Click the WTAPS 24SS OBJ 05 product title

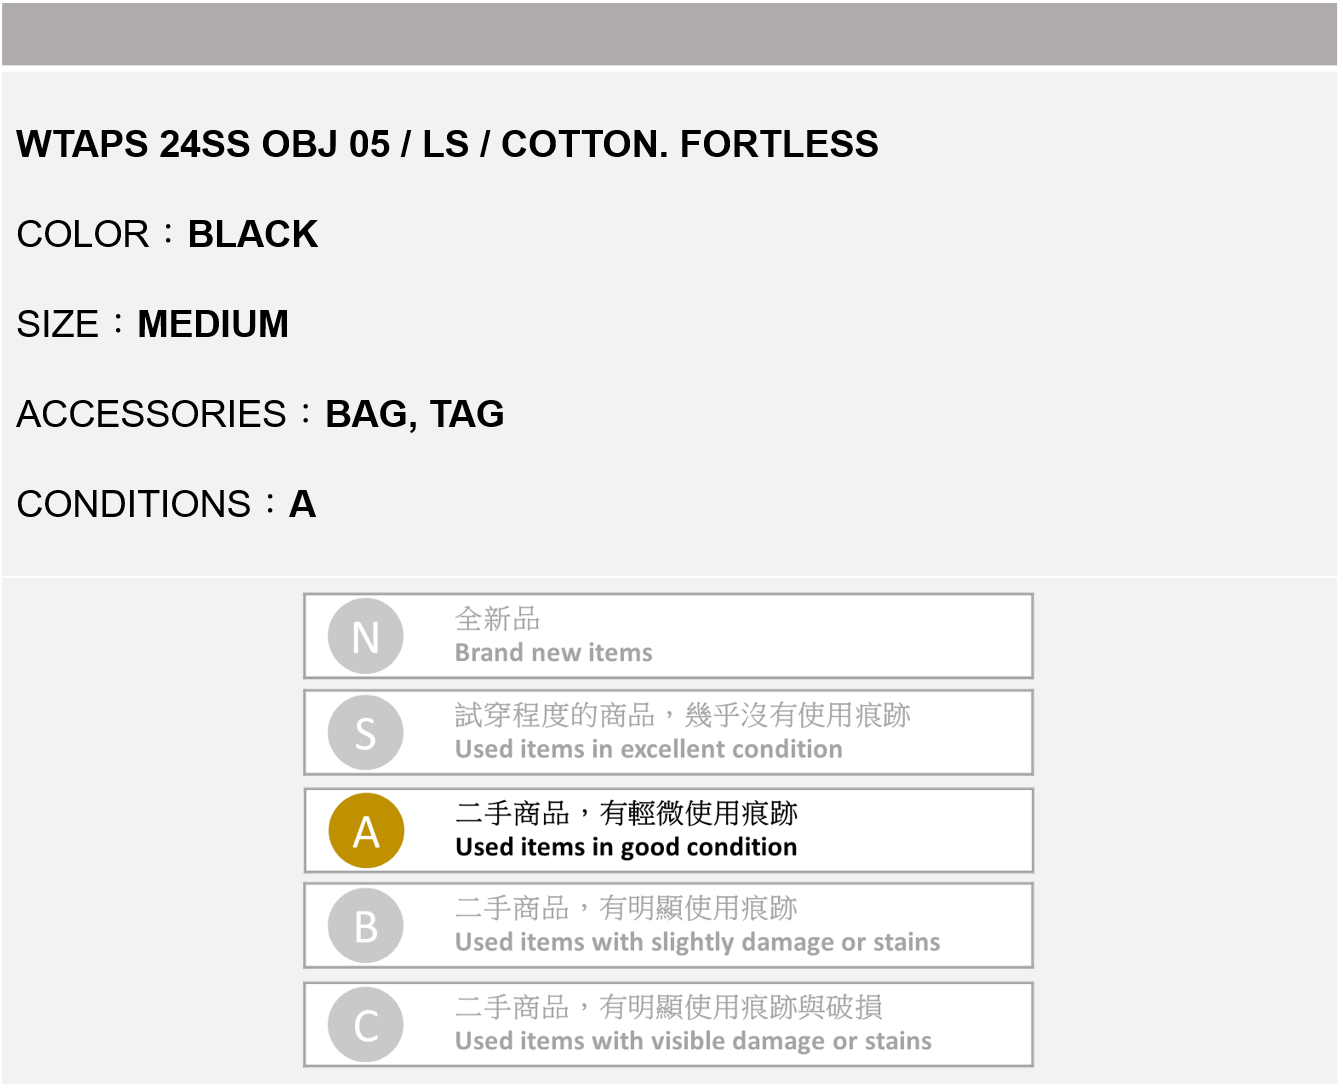coord(447,144)
